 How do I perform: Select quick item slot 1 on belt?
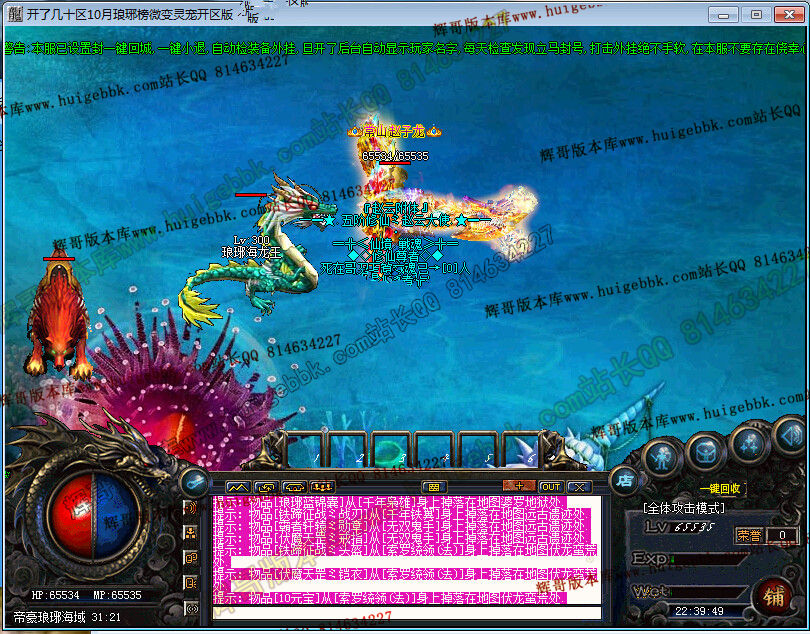pos(315,448)
